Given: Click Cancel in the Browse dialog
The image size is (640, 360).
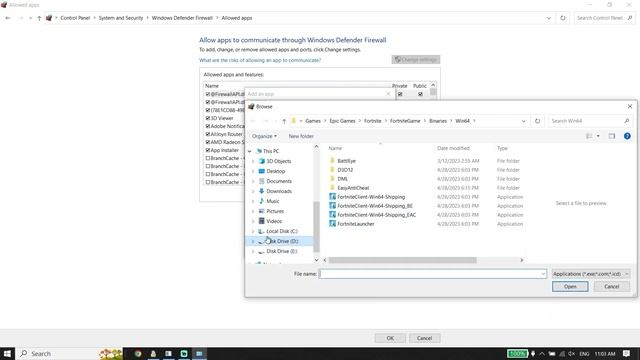Looking at the screenshot, I should tap(611, 287).
